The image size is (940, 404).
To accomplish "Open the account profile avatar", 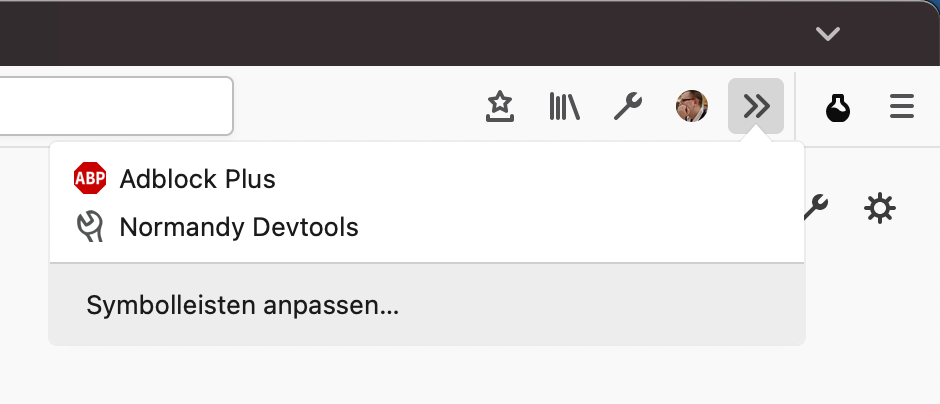I will (x=692, y=106).
